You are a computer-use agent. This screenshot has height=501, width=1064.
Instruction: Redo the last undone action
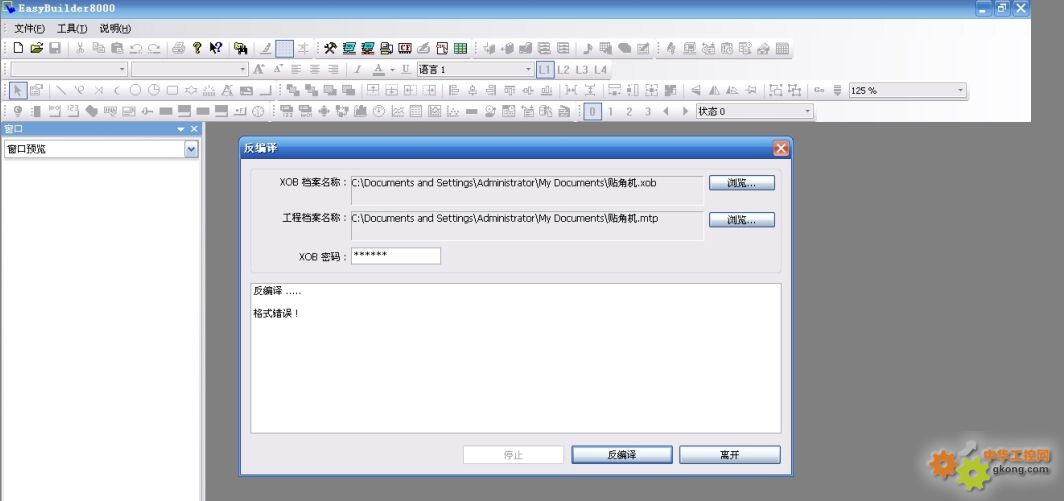(154, 48)
